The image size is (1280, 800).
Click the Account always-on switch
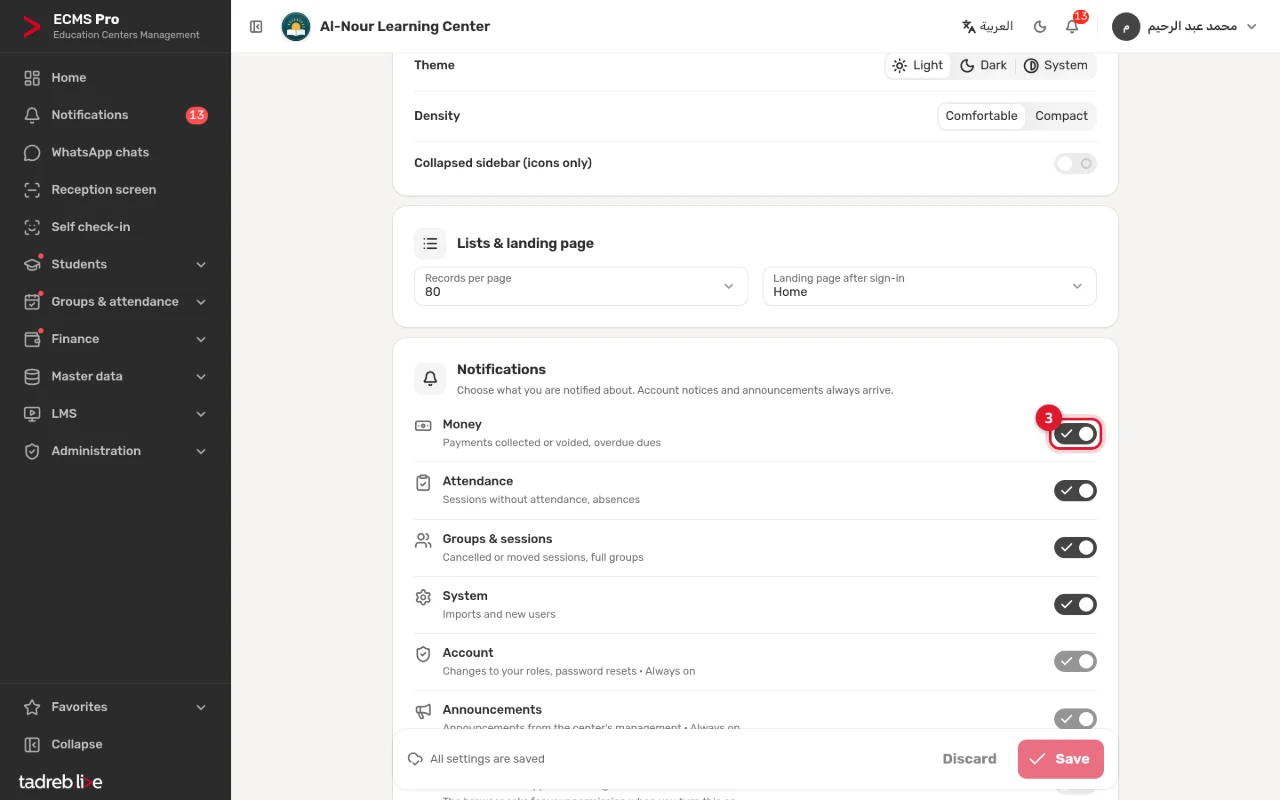[1075, 662]
